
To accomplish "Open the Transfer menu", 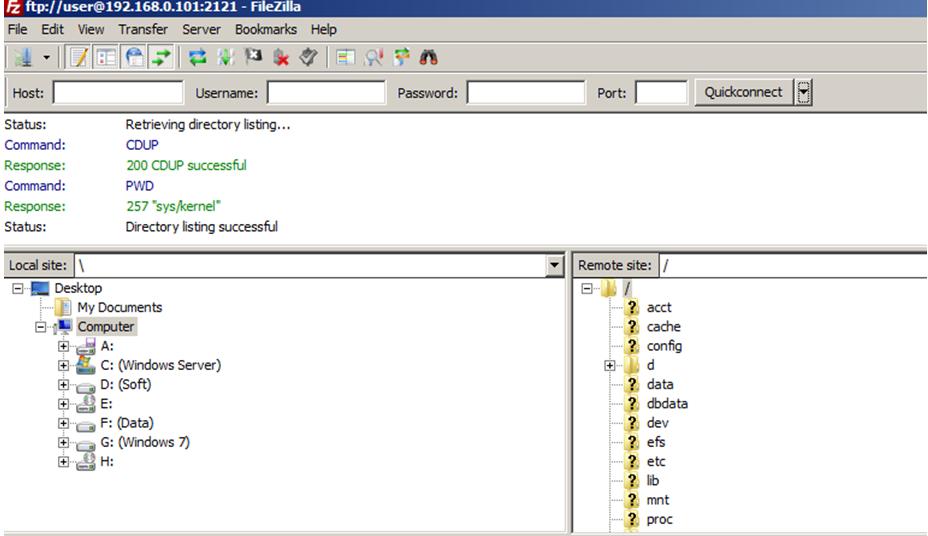I will pyautogui.click(x=143, y=29).
